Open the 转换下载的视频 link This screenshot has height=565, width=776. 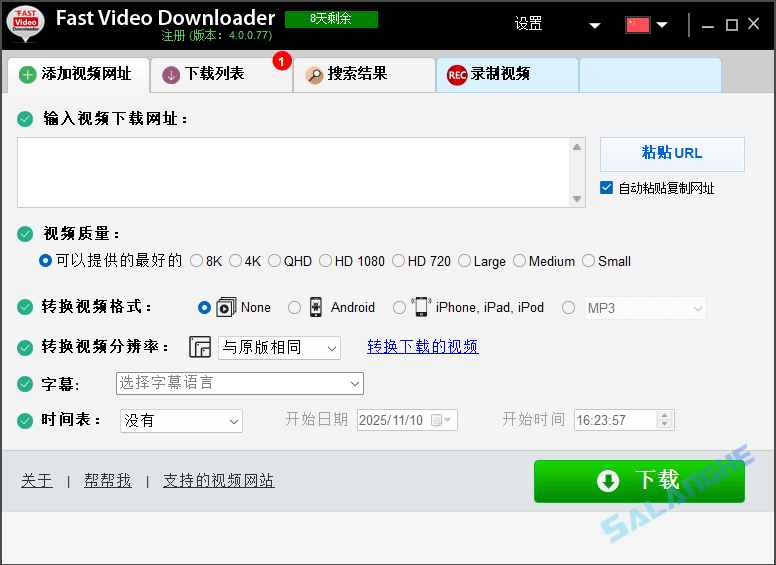coord(423,347)
